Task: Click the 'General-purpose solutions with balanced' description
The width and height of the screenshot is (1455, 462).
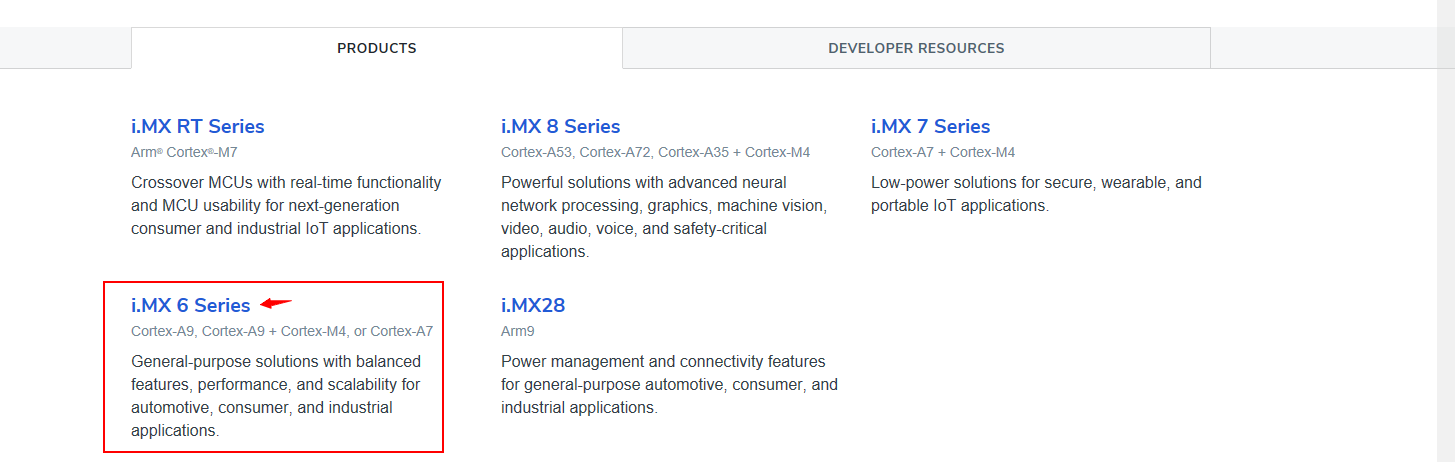Action: pos(276,396)
